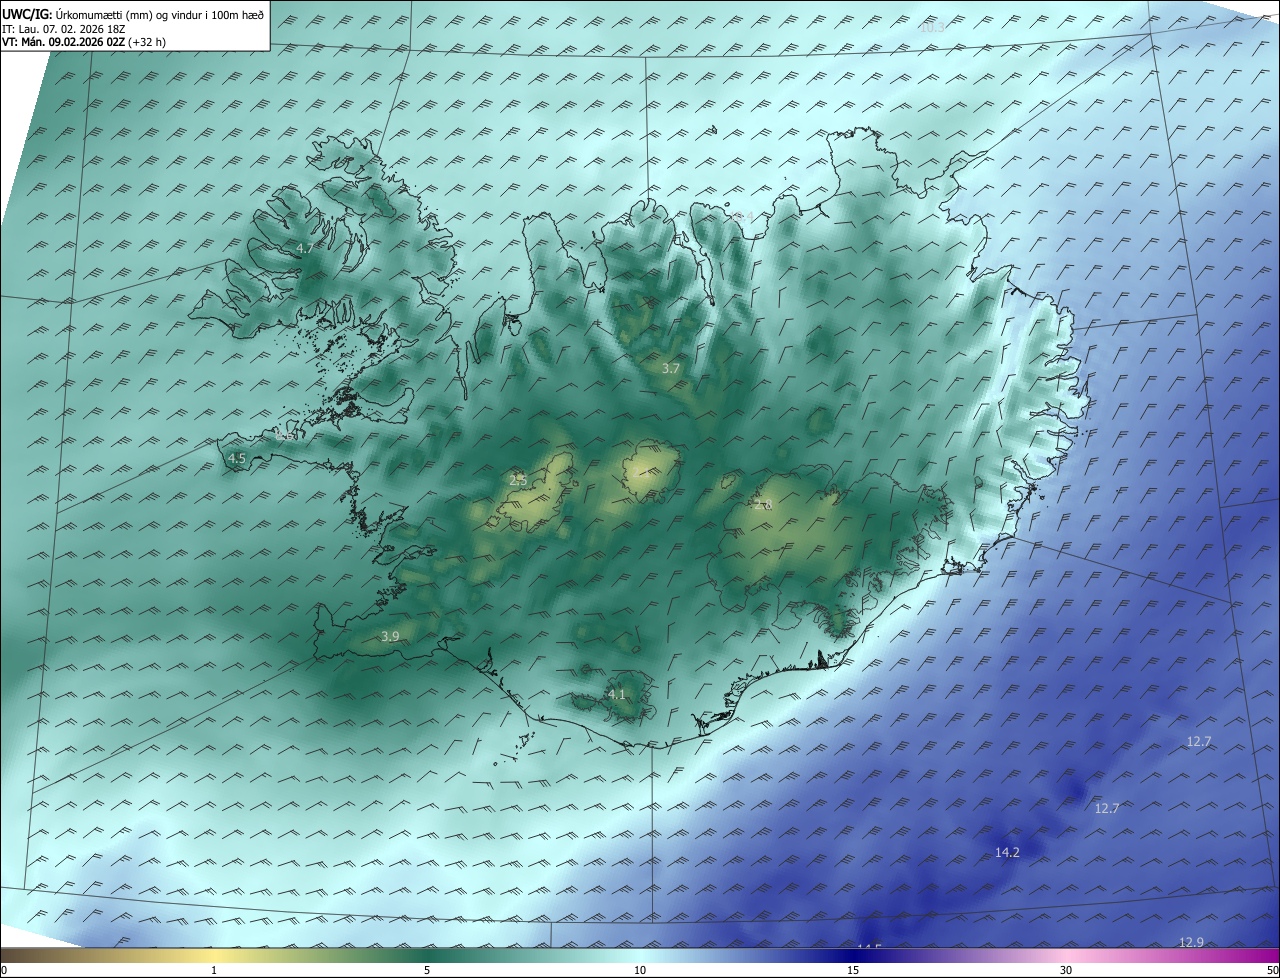
Task: Click the 4.1 value near the south coast
Action: tap(616, 694)
